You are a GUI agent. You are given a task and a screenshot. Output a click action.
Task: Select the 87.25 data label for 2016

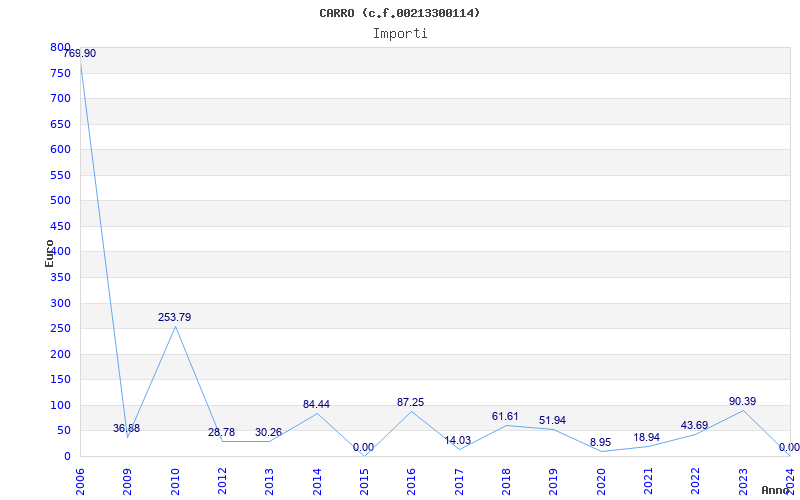click(410, 403)
